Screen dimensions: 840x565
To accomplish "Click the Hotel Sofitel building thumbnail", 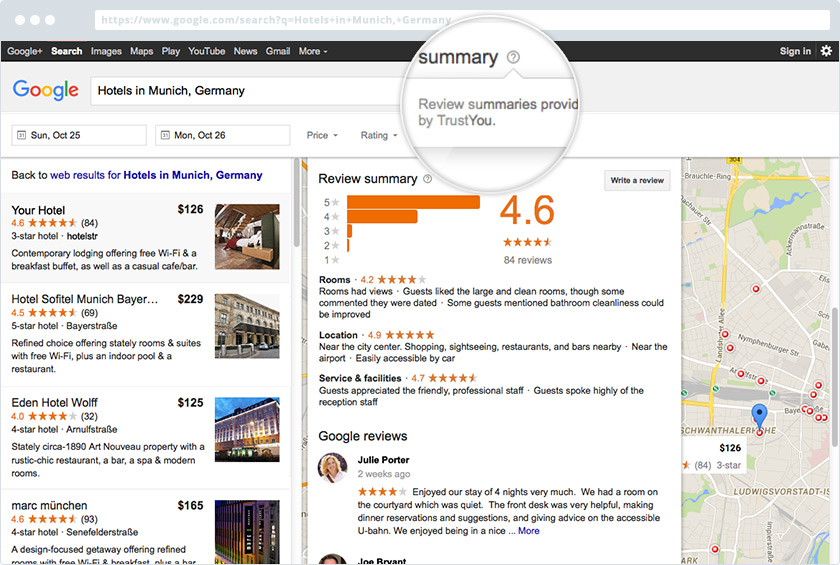I will [x=247, y=326].
